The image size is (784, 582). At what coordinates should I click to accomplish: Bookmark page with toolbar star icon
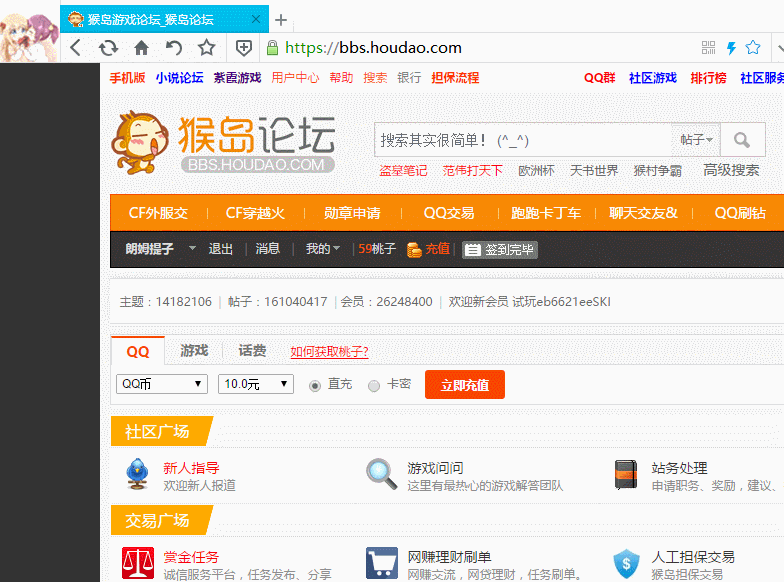tap(206, 48)
